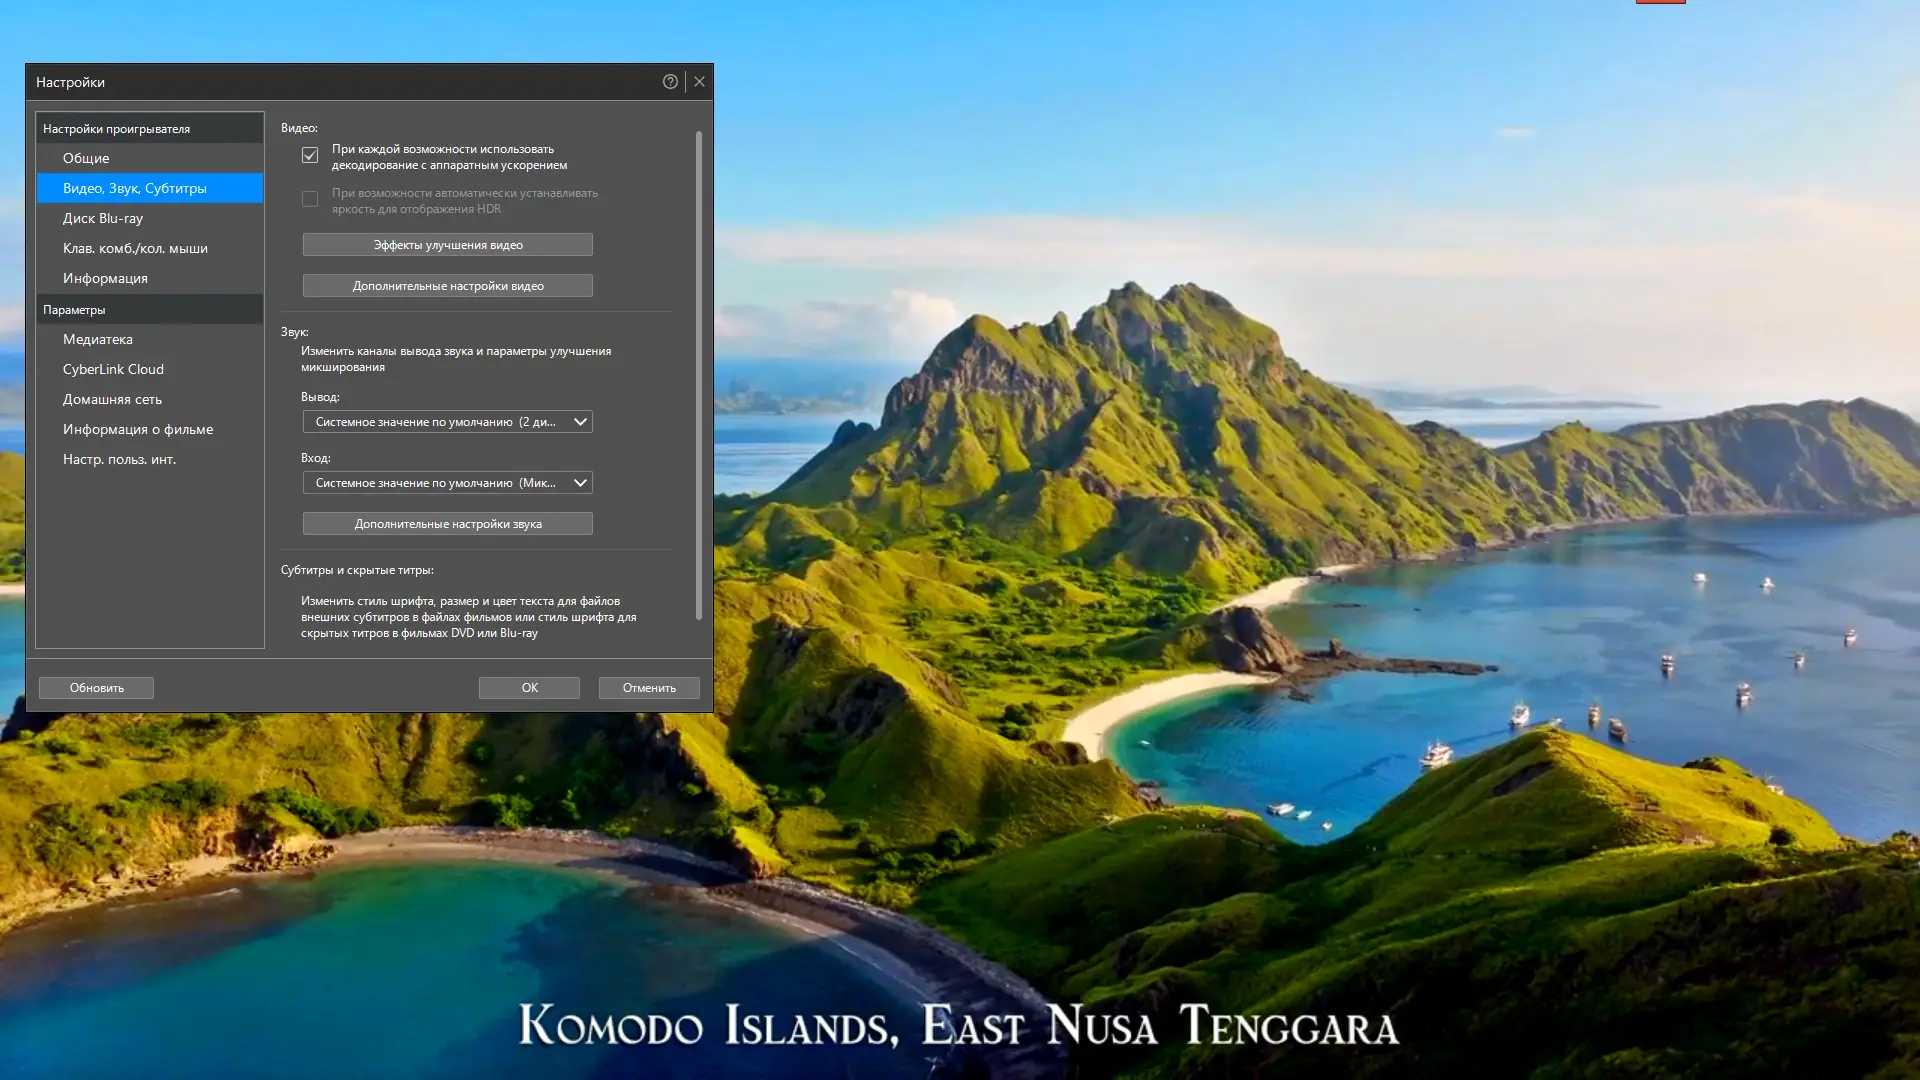This screenshot has height=1080, width=1920.
Task: Open the Вывод audio output dropdown
Action: 447,422
